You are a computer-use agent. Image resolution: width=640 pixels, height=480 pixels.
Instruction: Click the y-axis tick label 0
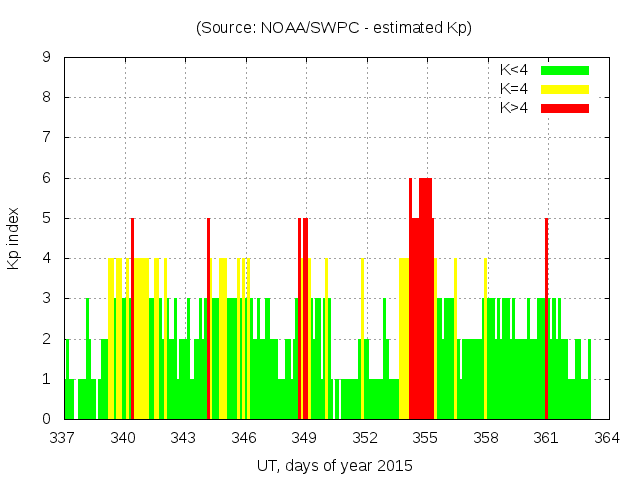point(47,419)
